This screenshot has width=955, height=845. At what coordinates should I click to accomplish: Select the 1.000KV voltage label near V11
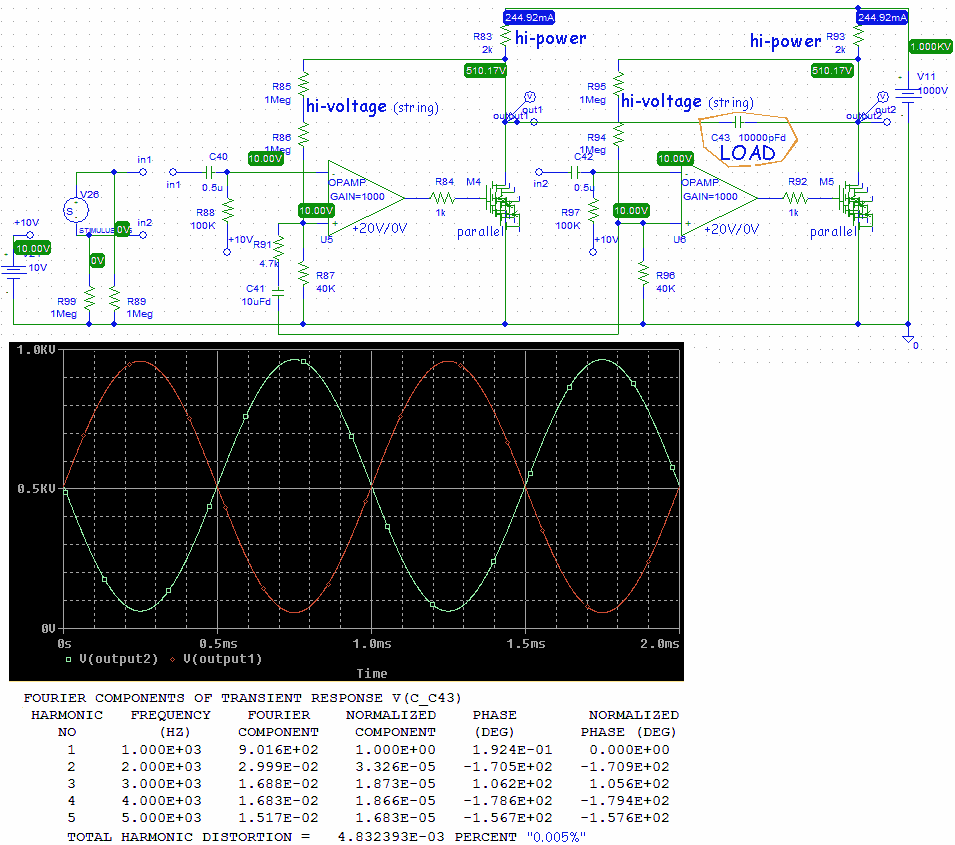click(931, 46)
